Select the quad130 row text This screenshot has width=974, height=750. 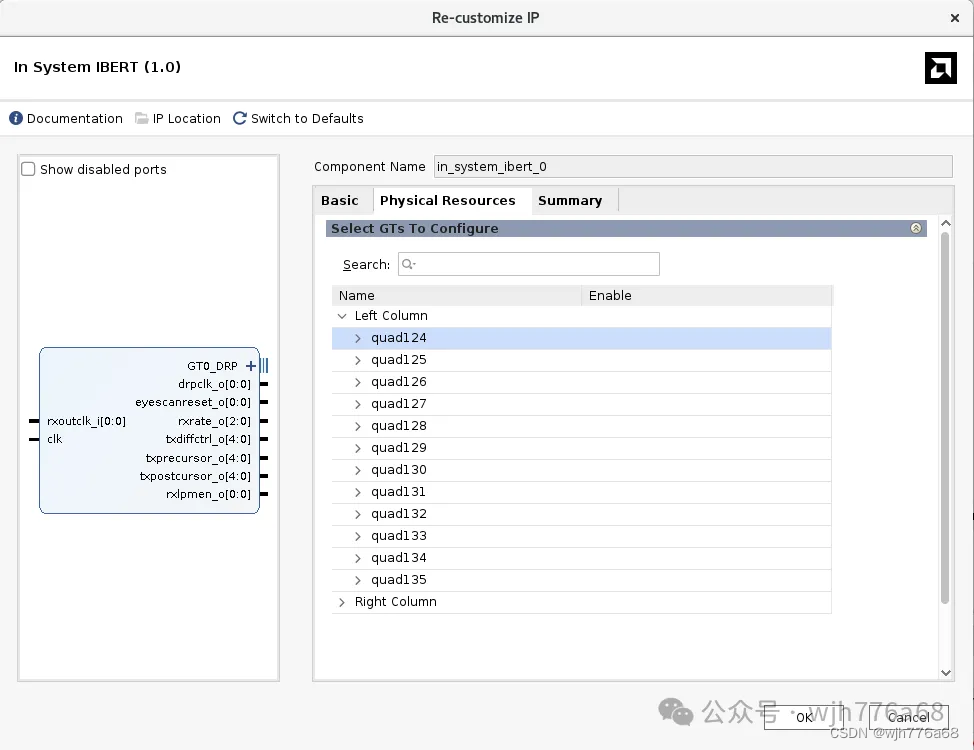click(x=399, y=470)
